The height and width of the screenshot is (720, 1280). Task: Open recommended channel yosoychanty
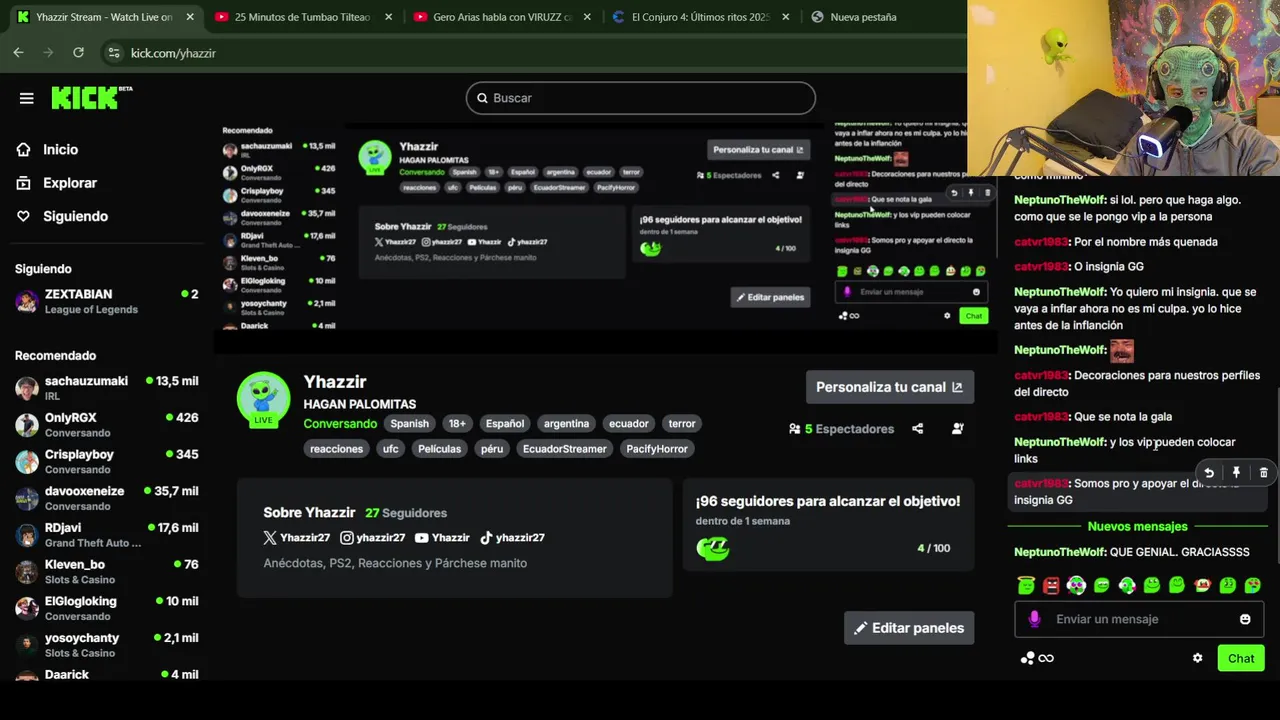click(x=106, y=645)
